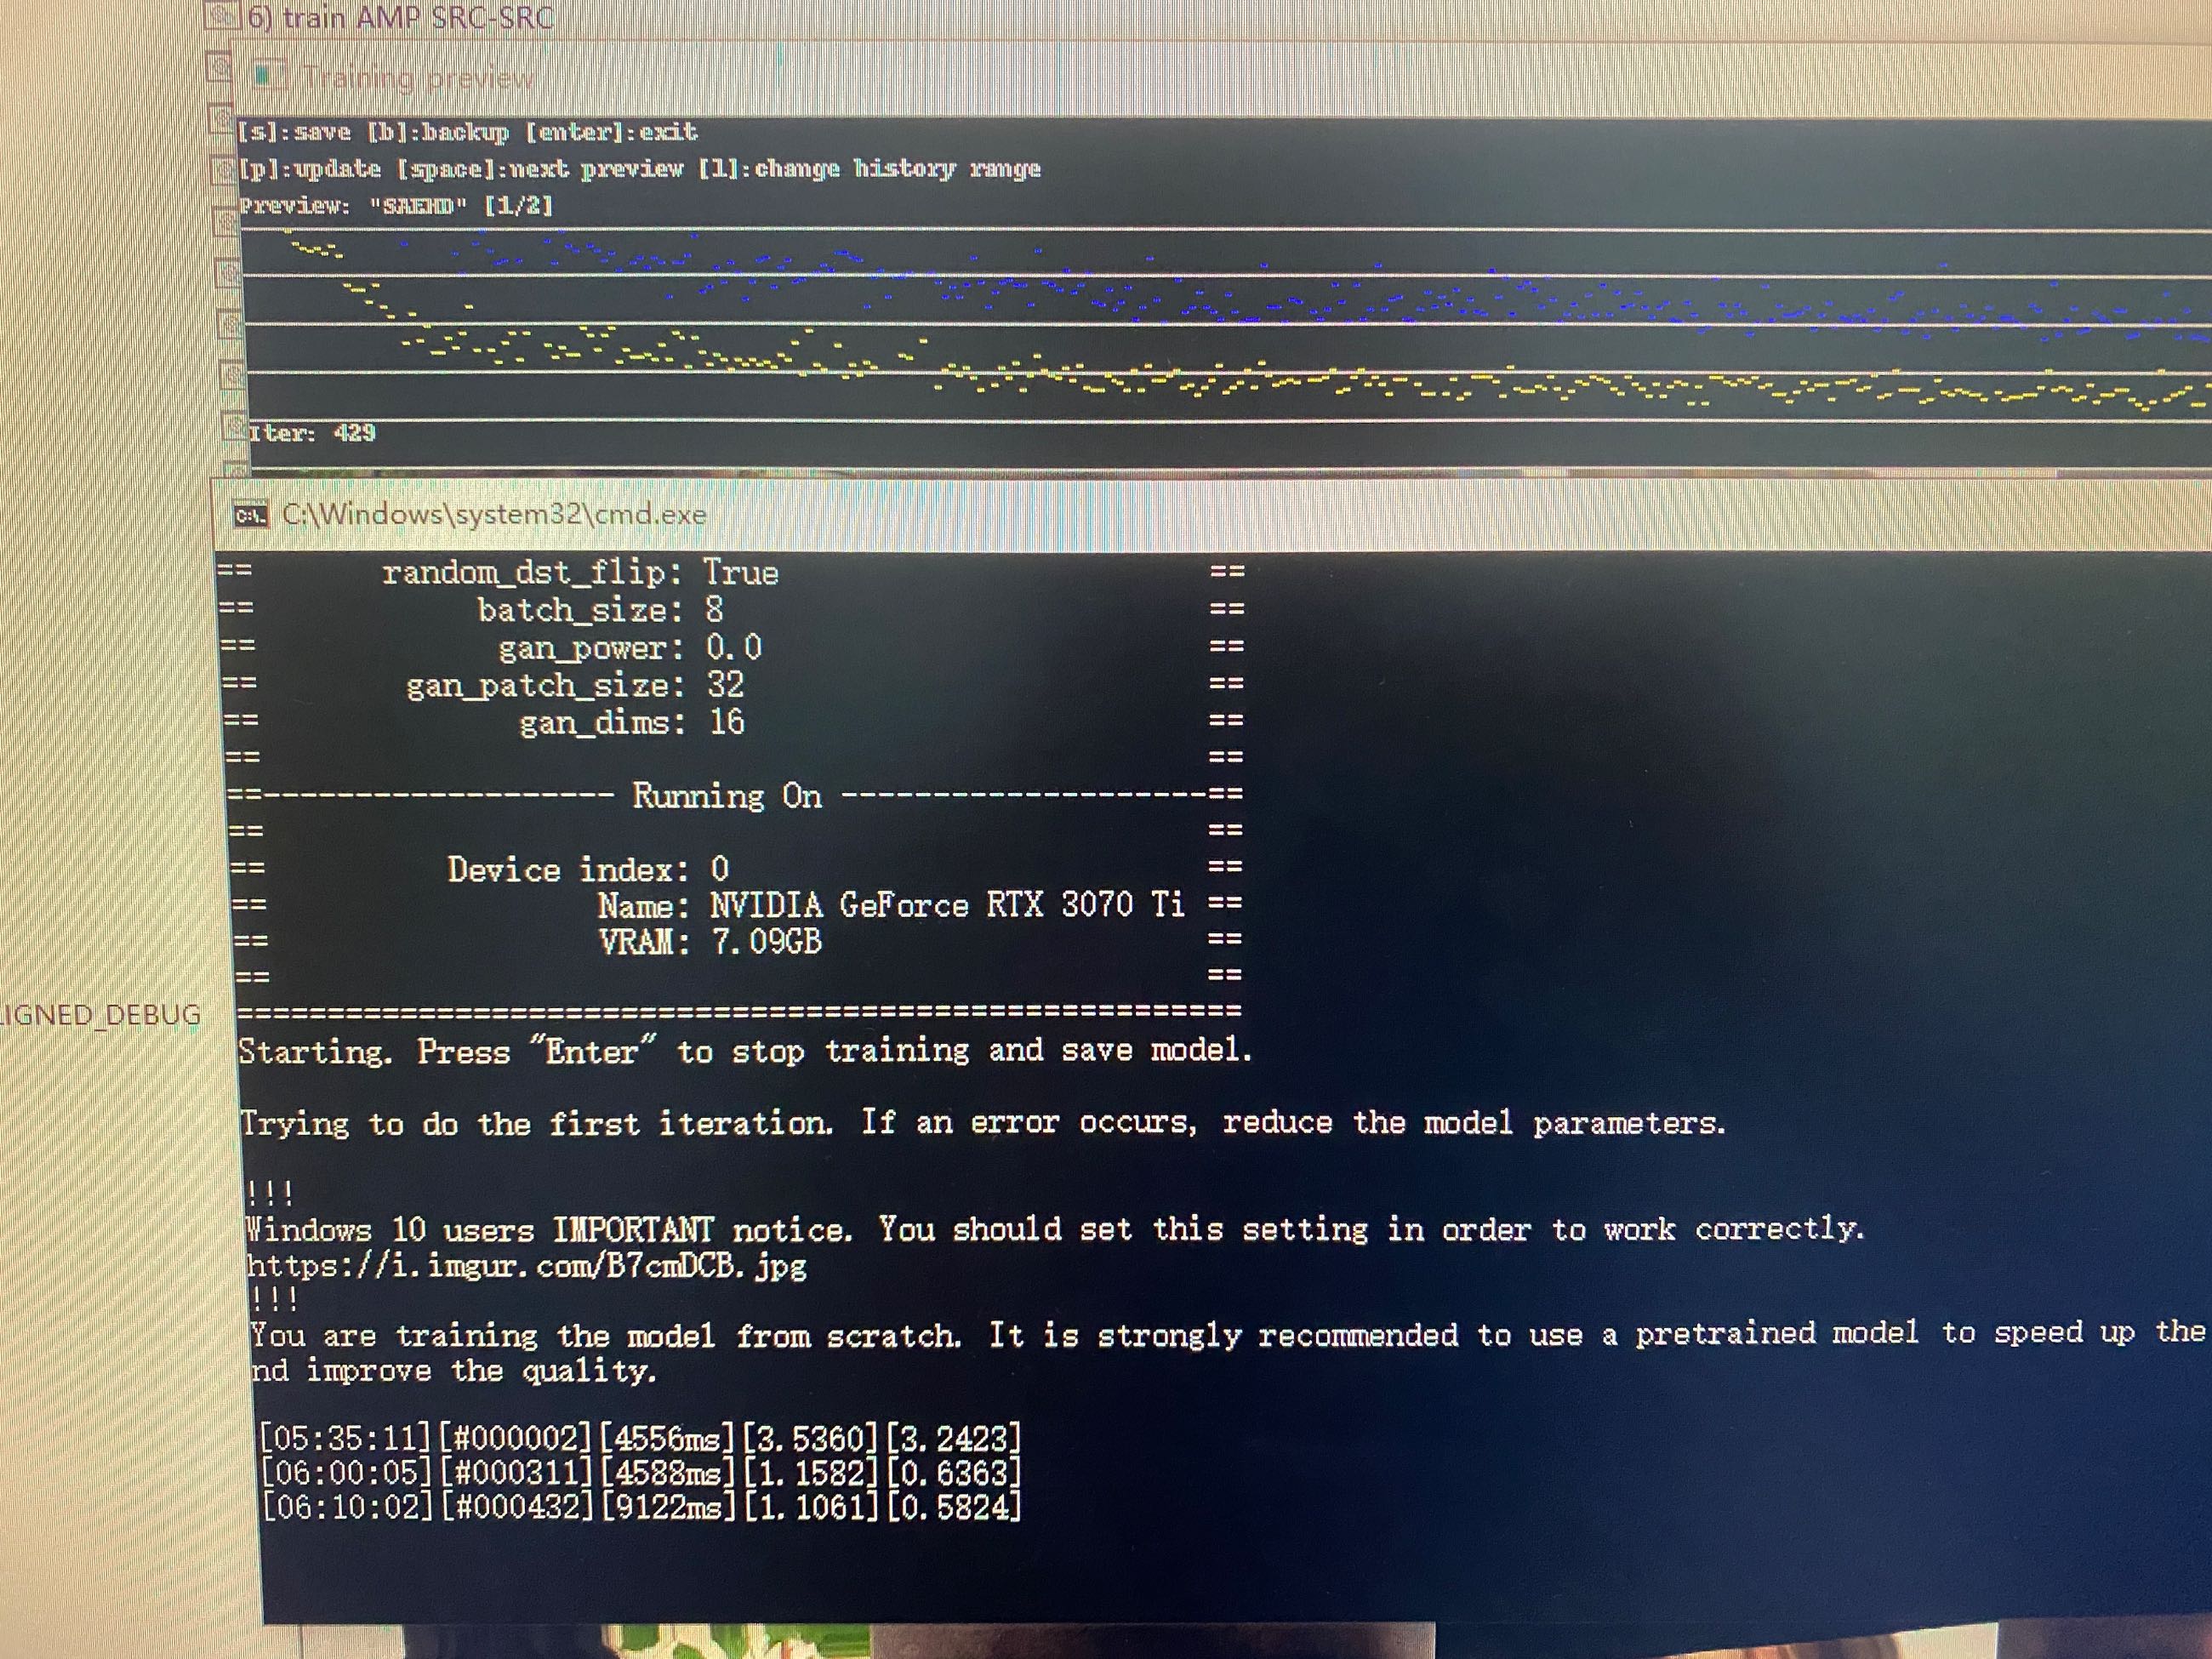Click the 'Iter: 429' status text

[312, 433]
